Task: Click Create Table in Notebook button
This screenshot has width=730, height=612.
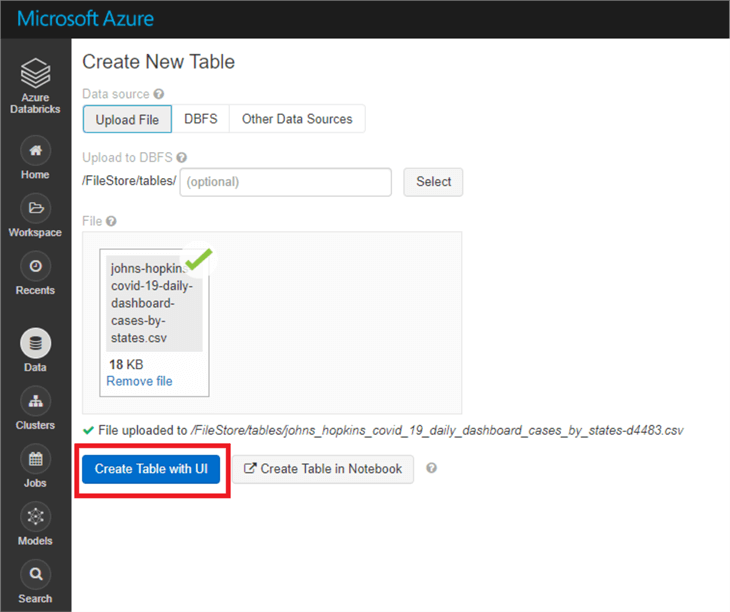Action: pos(323,469)
